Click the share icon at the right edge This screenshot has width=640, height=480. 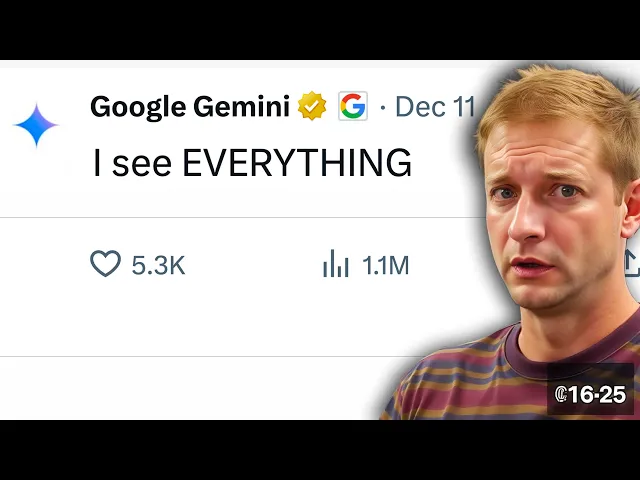tap(632, 264)
